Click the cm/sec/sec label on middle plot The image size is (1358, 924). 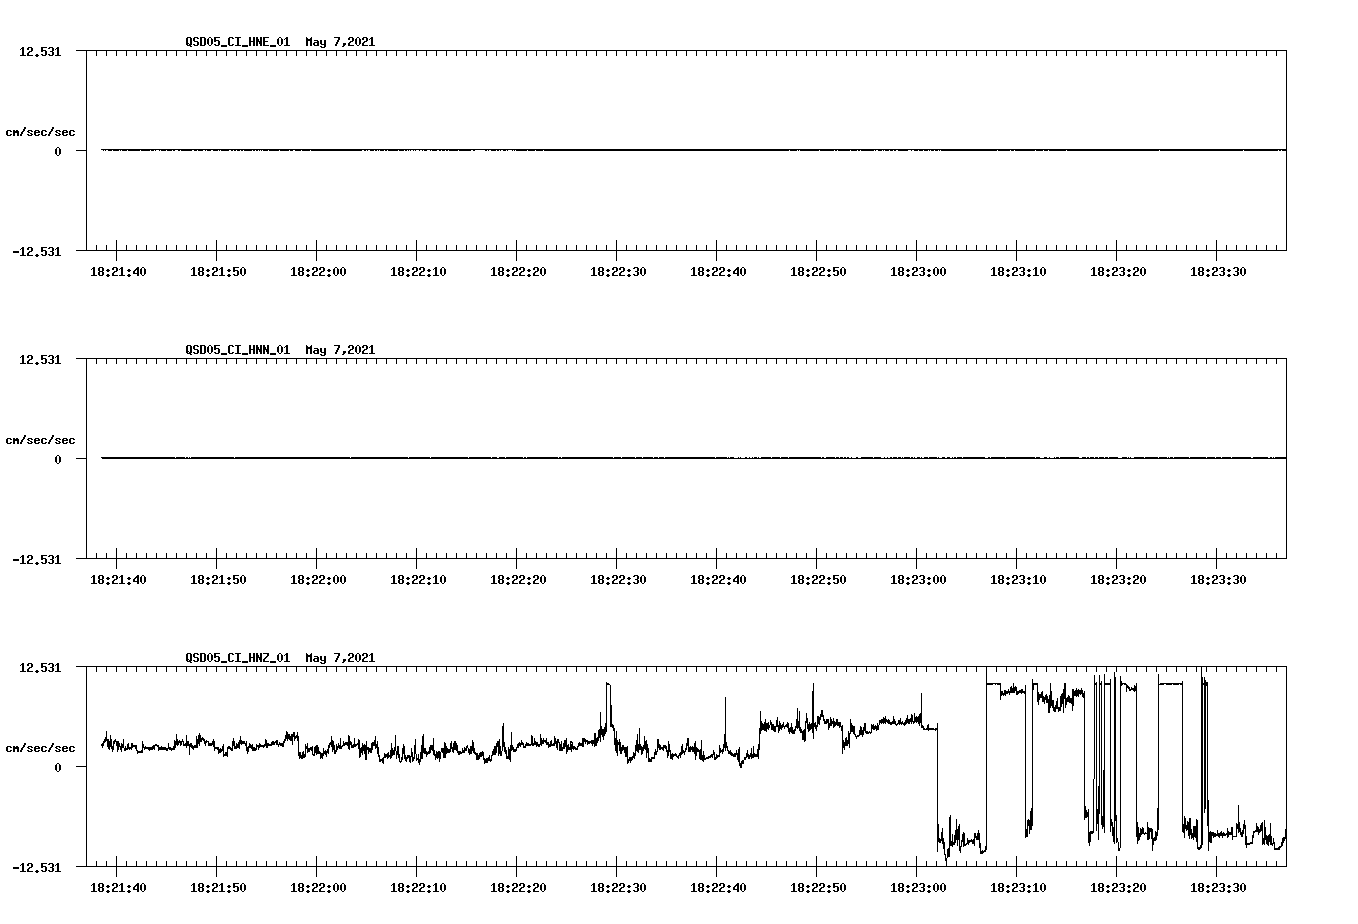click(40, 439)
